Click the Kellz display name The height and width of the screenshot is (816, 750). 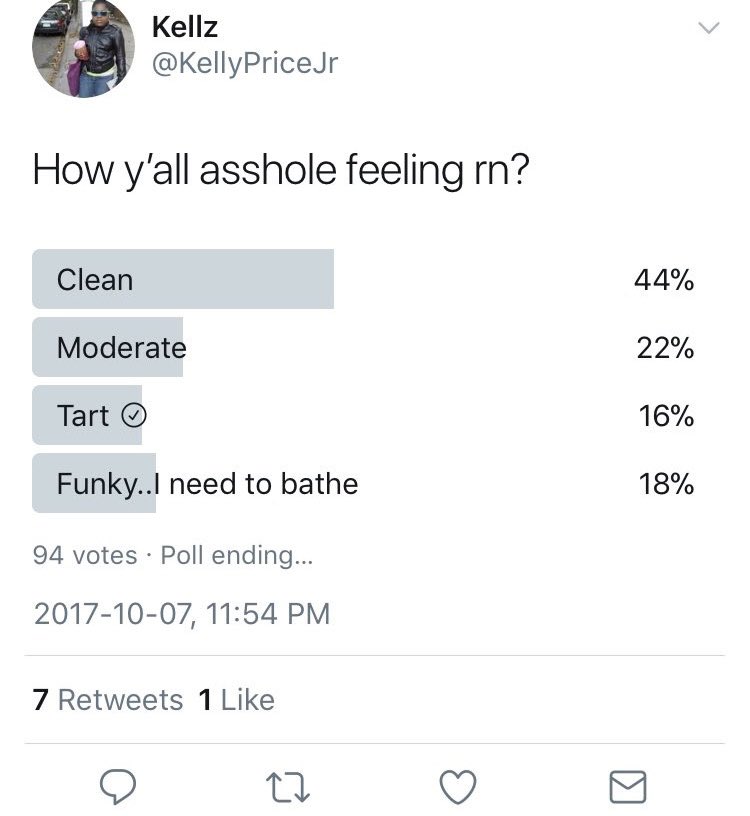[184, 26]
